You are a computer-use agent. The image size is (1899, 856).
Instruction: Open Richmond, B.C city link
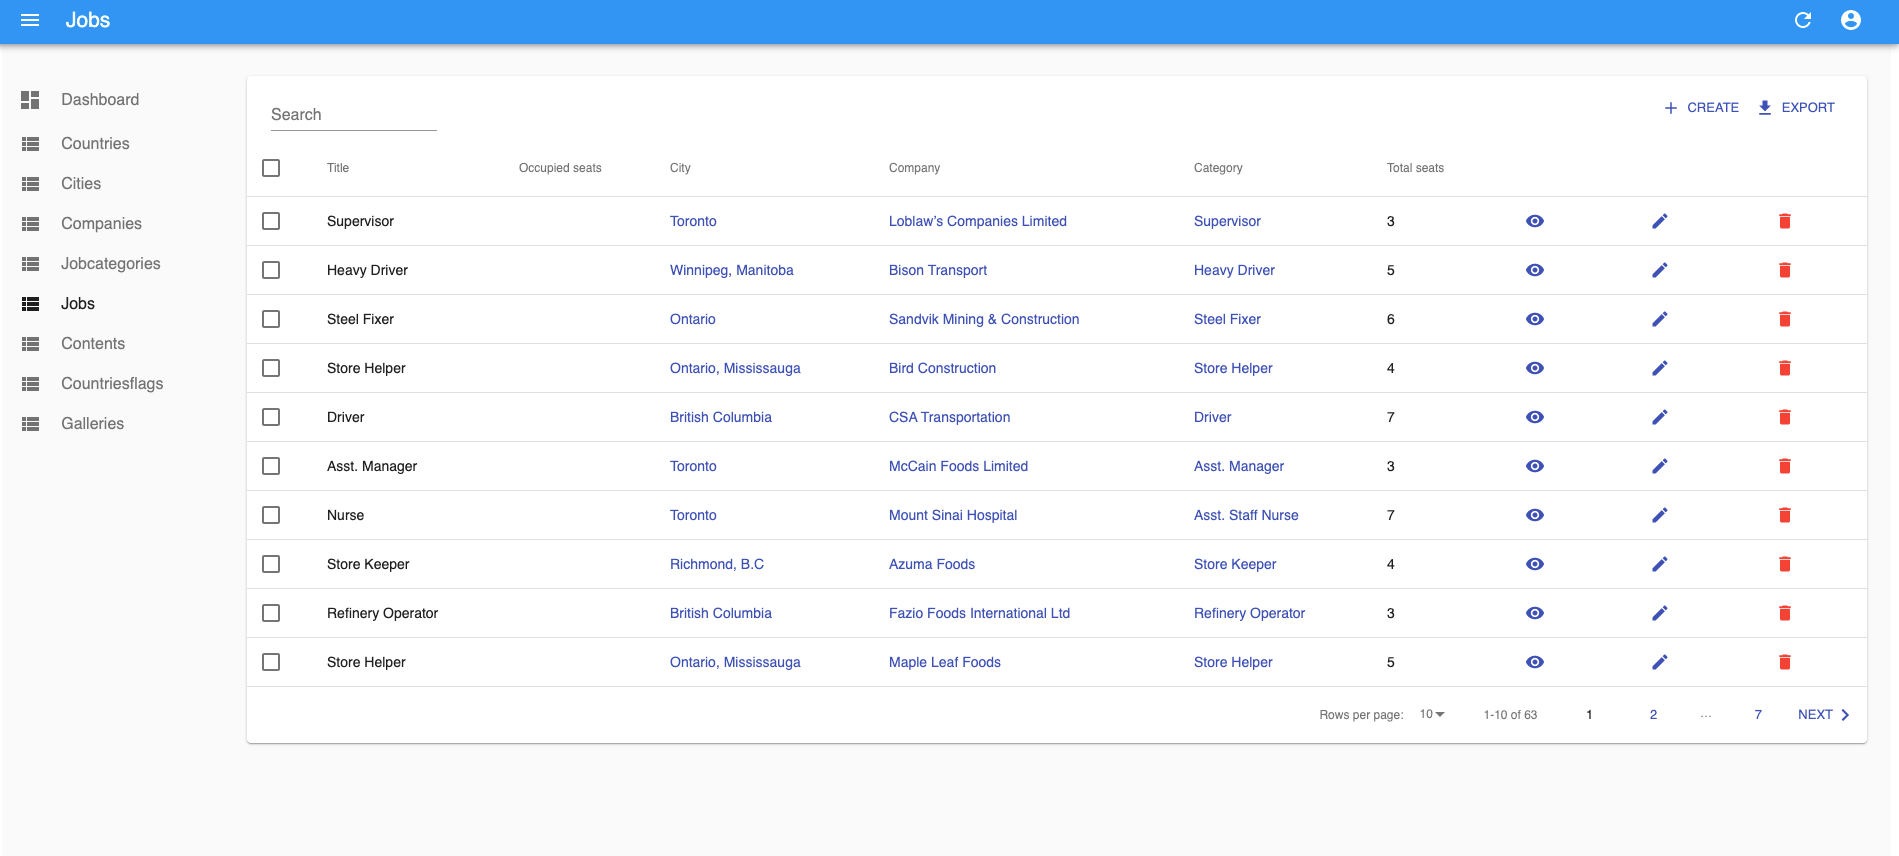coord(716,564)
